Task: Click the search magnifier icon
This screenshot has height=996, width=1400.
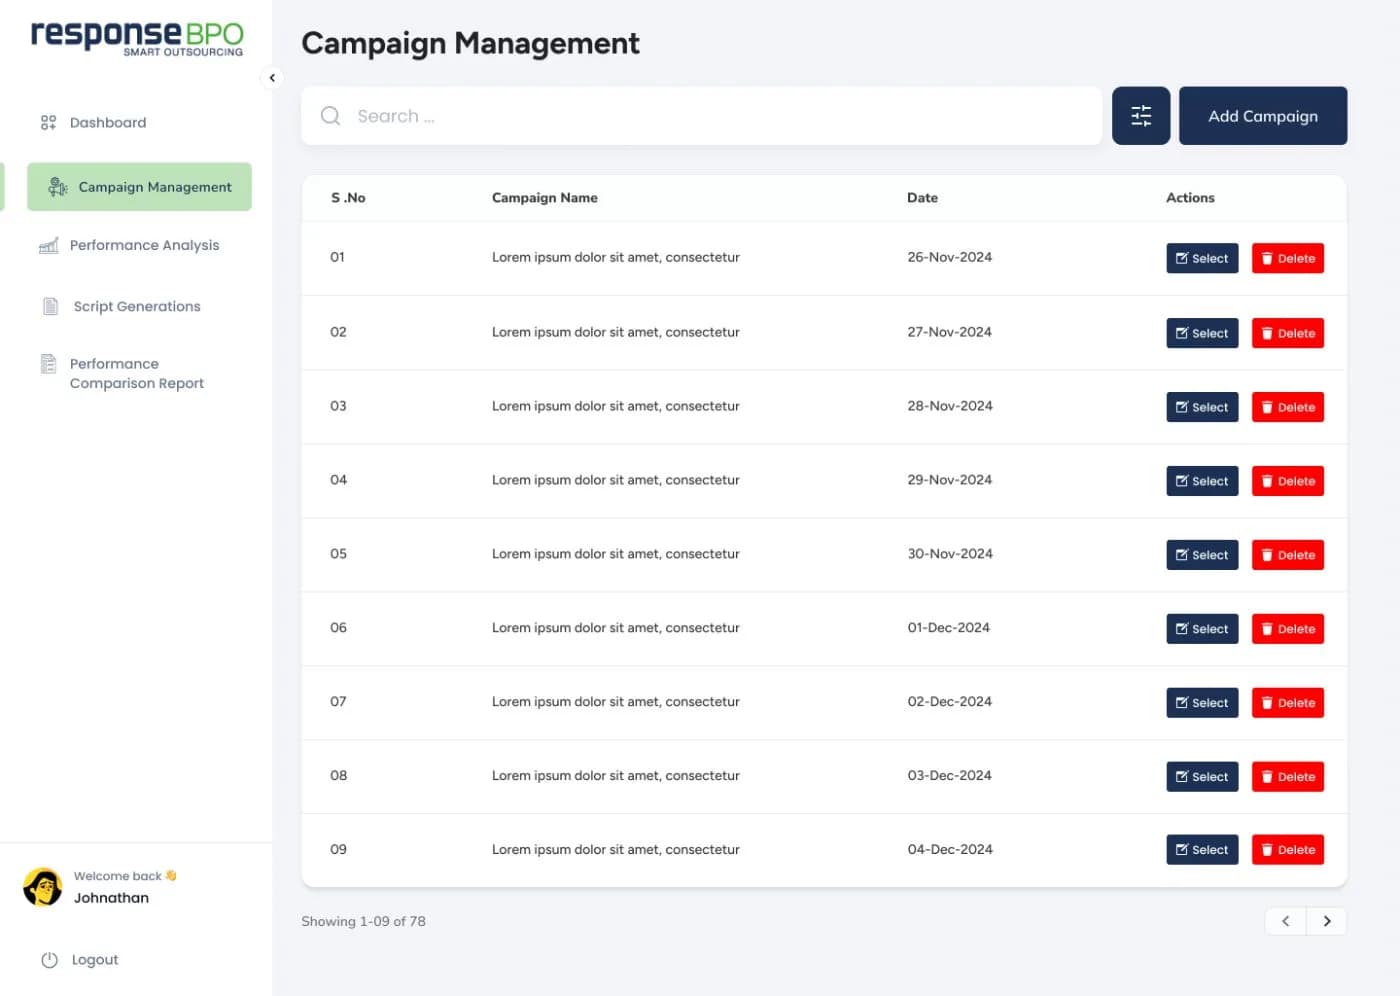Action: pos(330,116)
